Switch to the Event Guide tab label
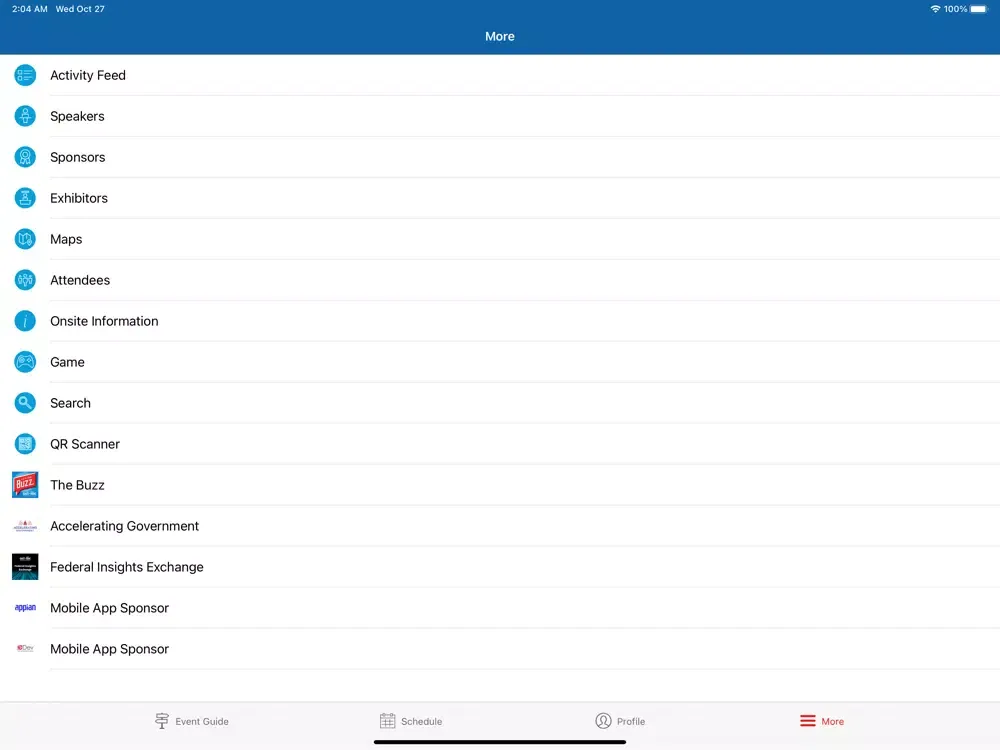This screenshot has height=750, width=1000. pos(202,721)
